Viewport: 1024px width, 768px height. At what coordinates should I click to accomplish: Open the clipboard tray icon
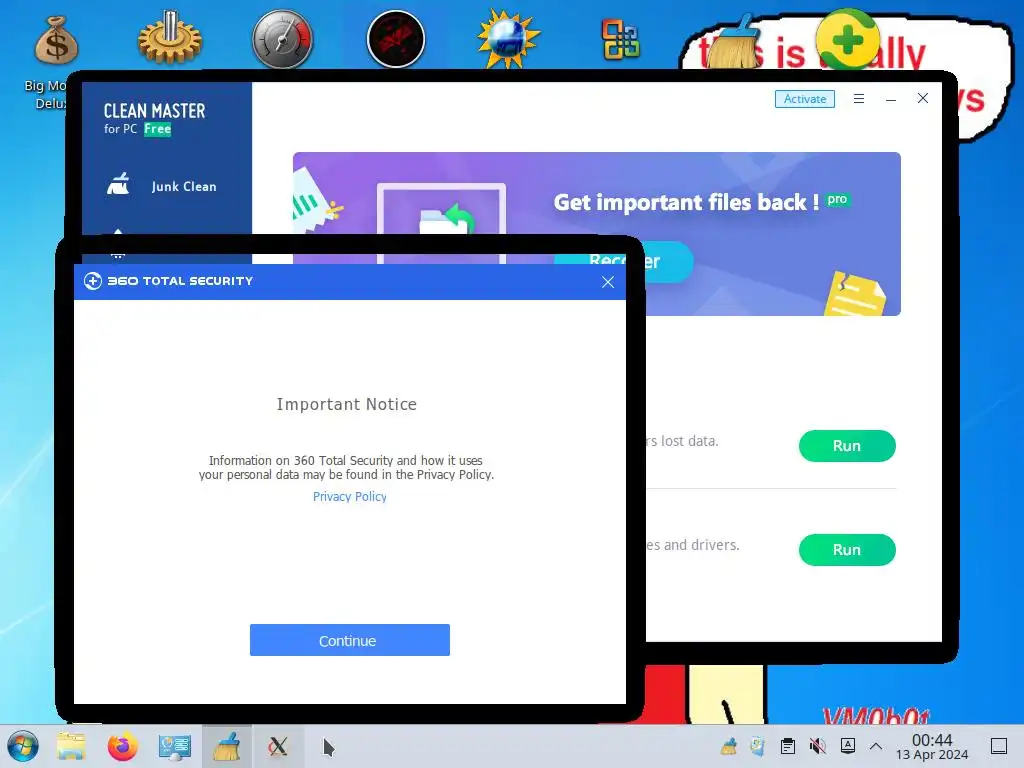click(788, 746)
